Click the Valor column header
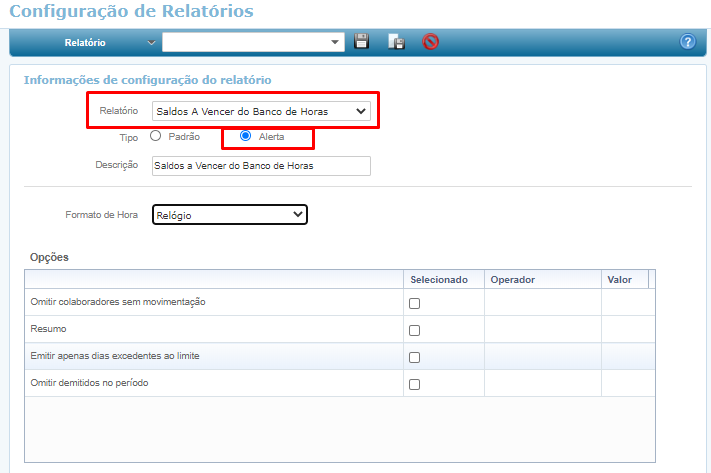The image size is (711, 473). click(x=619, y=280)
